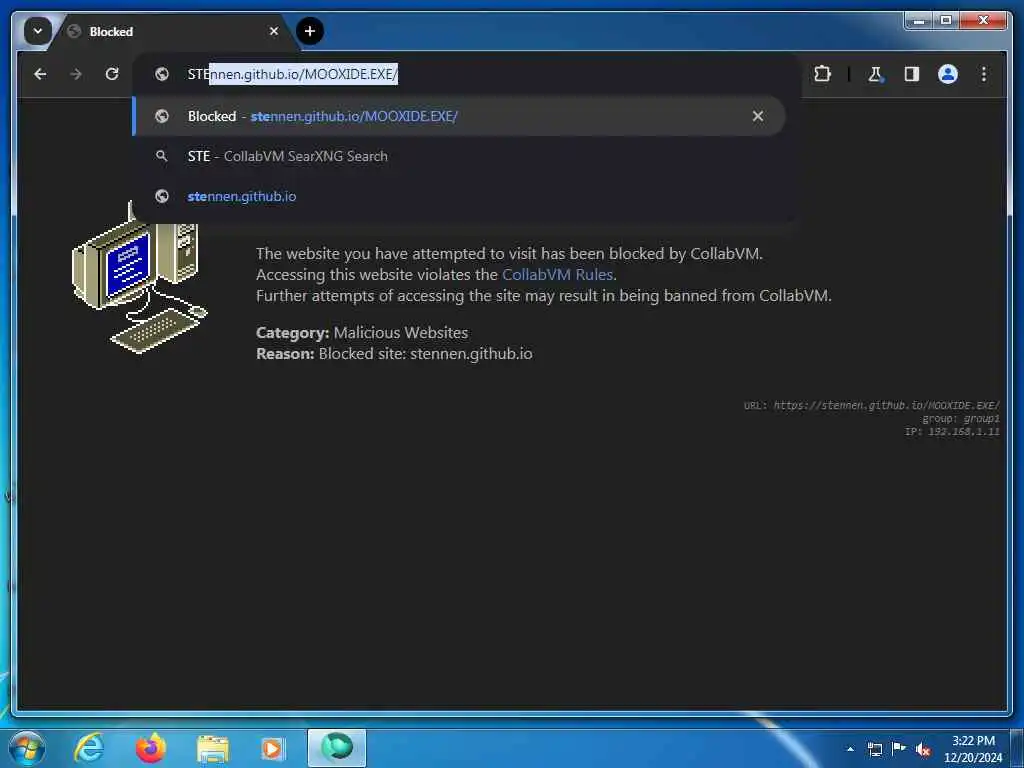Go back to the previous page
Viewport: 1024px width, 768px height.
[40, 74]
